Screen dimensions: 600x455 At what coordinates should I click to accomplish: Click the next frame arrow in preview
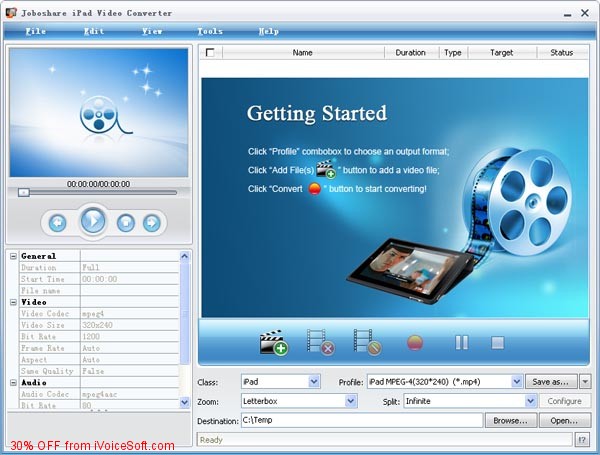coord(152,223)
